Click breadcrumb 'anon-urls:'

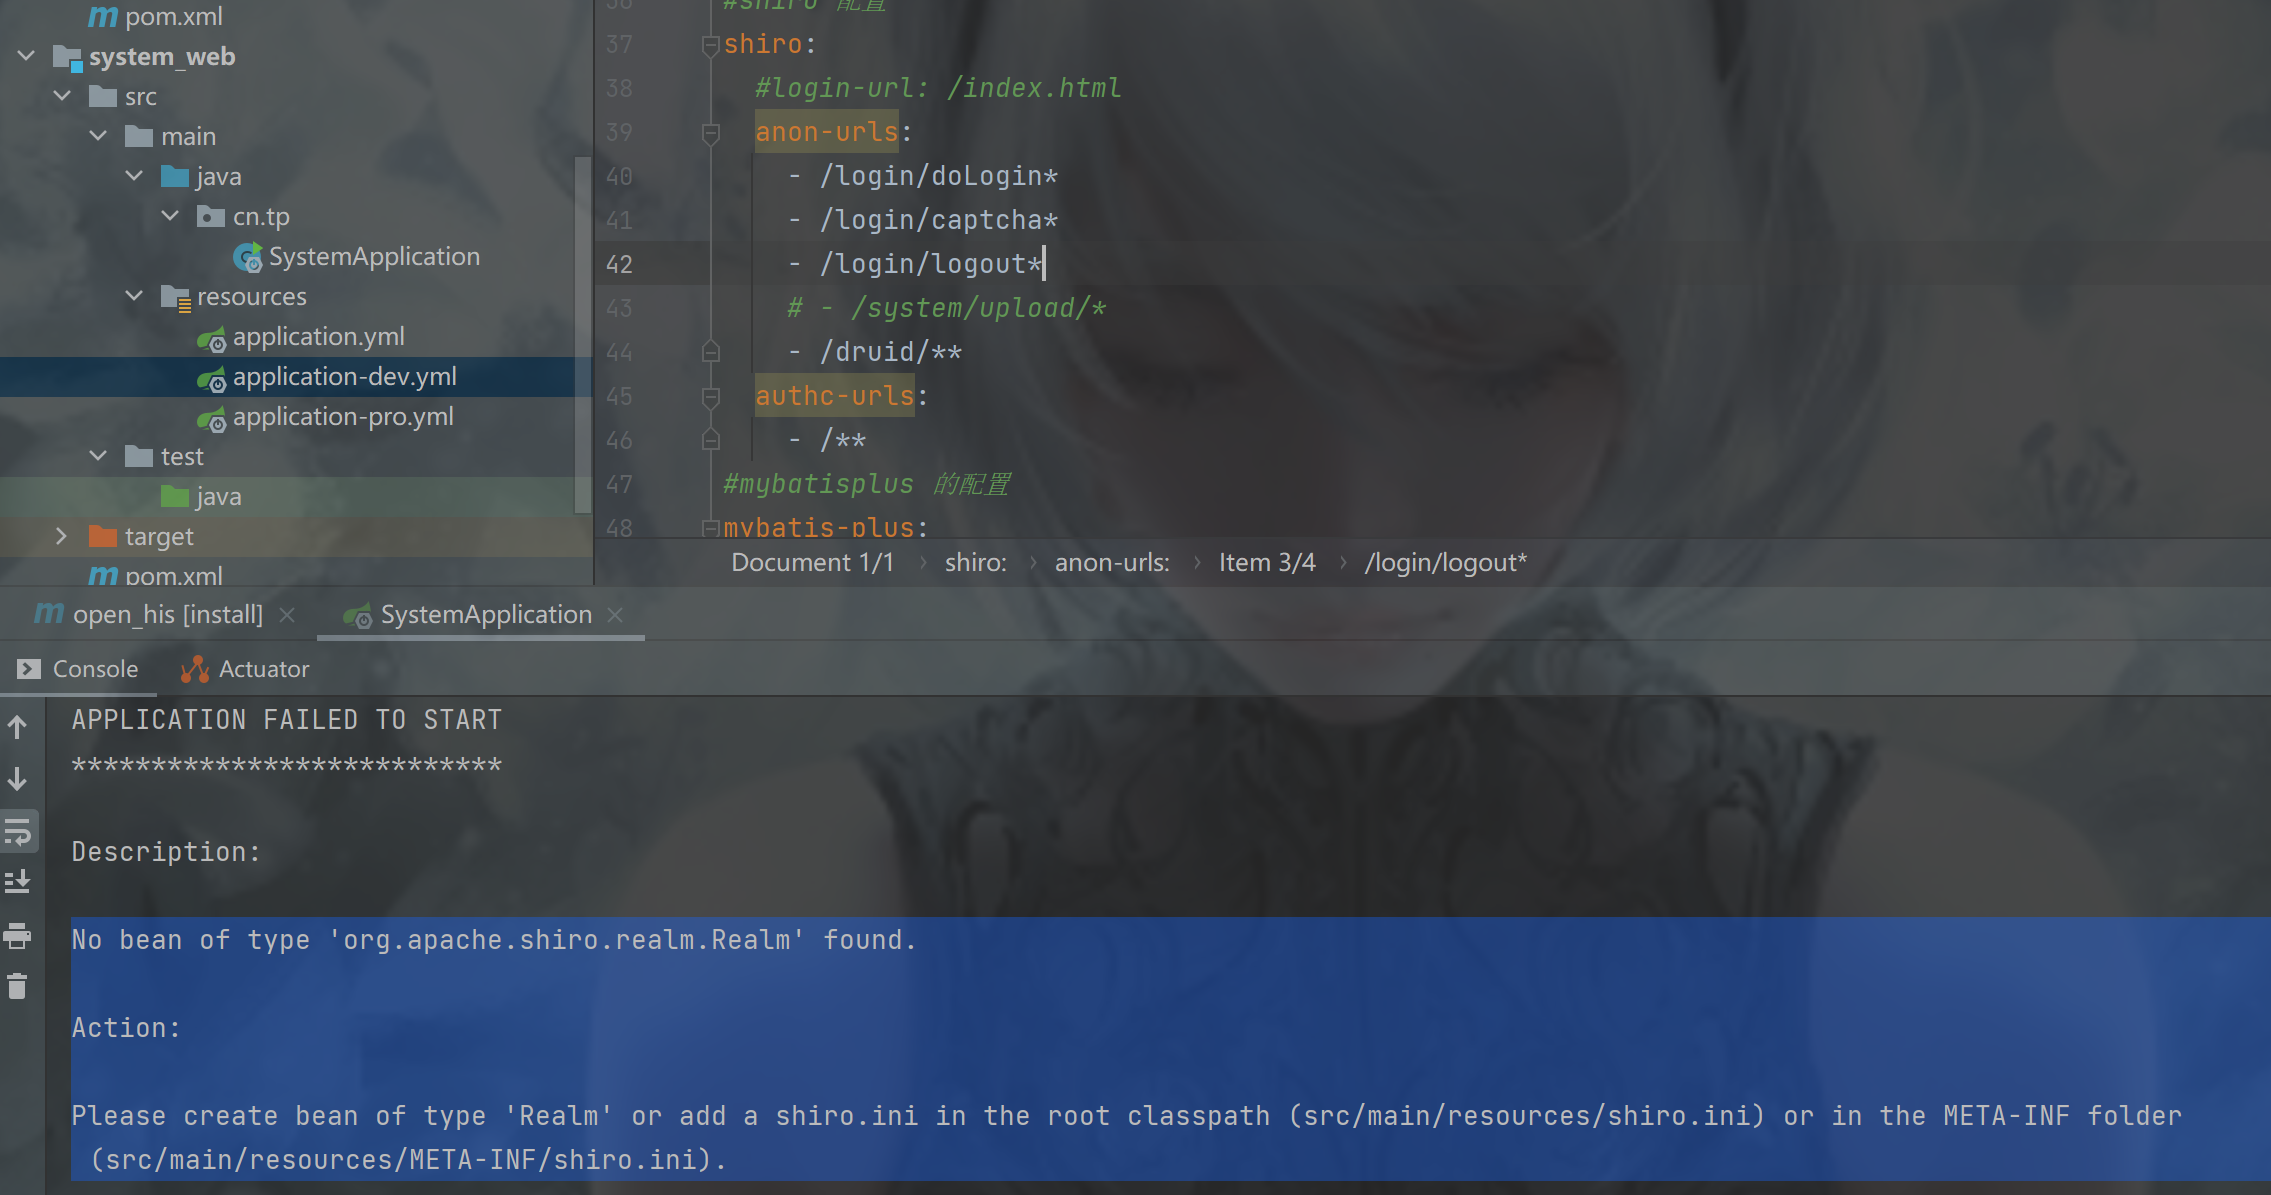click(x=1112, y=563)
